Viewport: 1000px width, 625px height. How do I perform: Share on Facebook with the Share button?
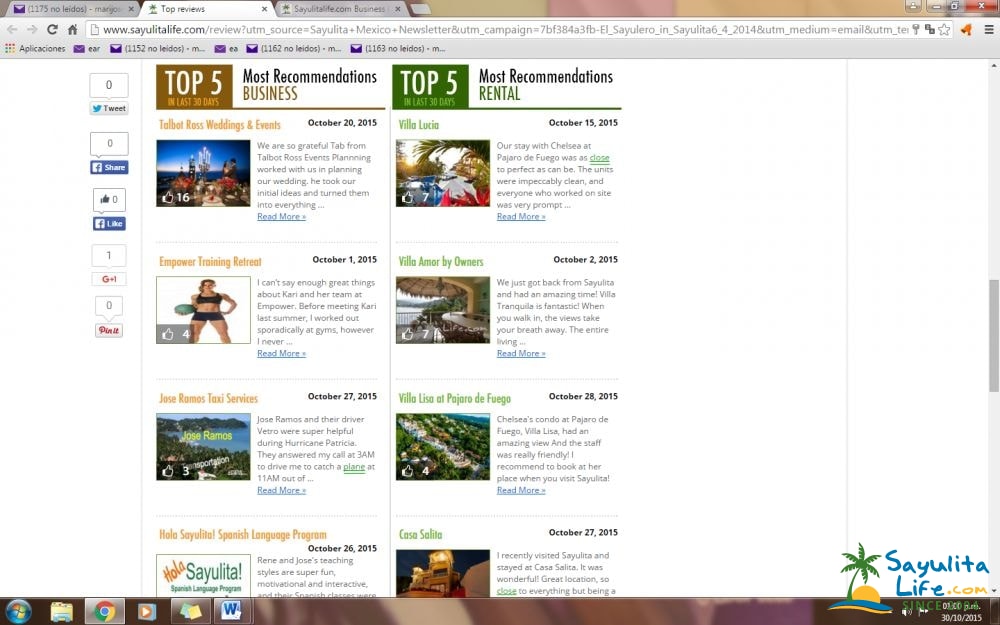pos(109,167)
